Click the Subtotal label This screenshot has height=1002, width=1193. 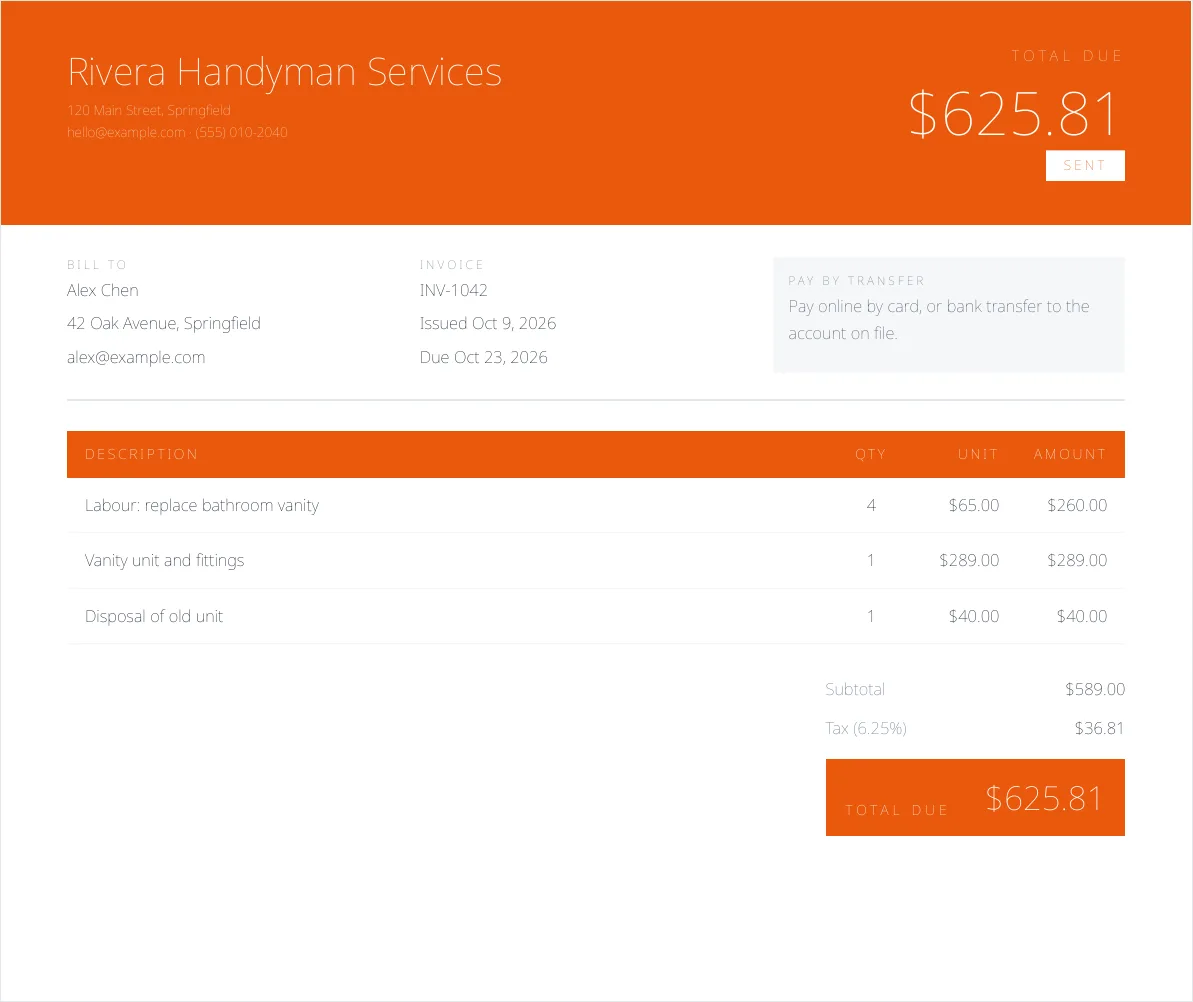click(855, 690)
